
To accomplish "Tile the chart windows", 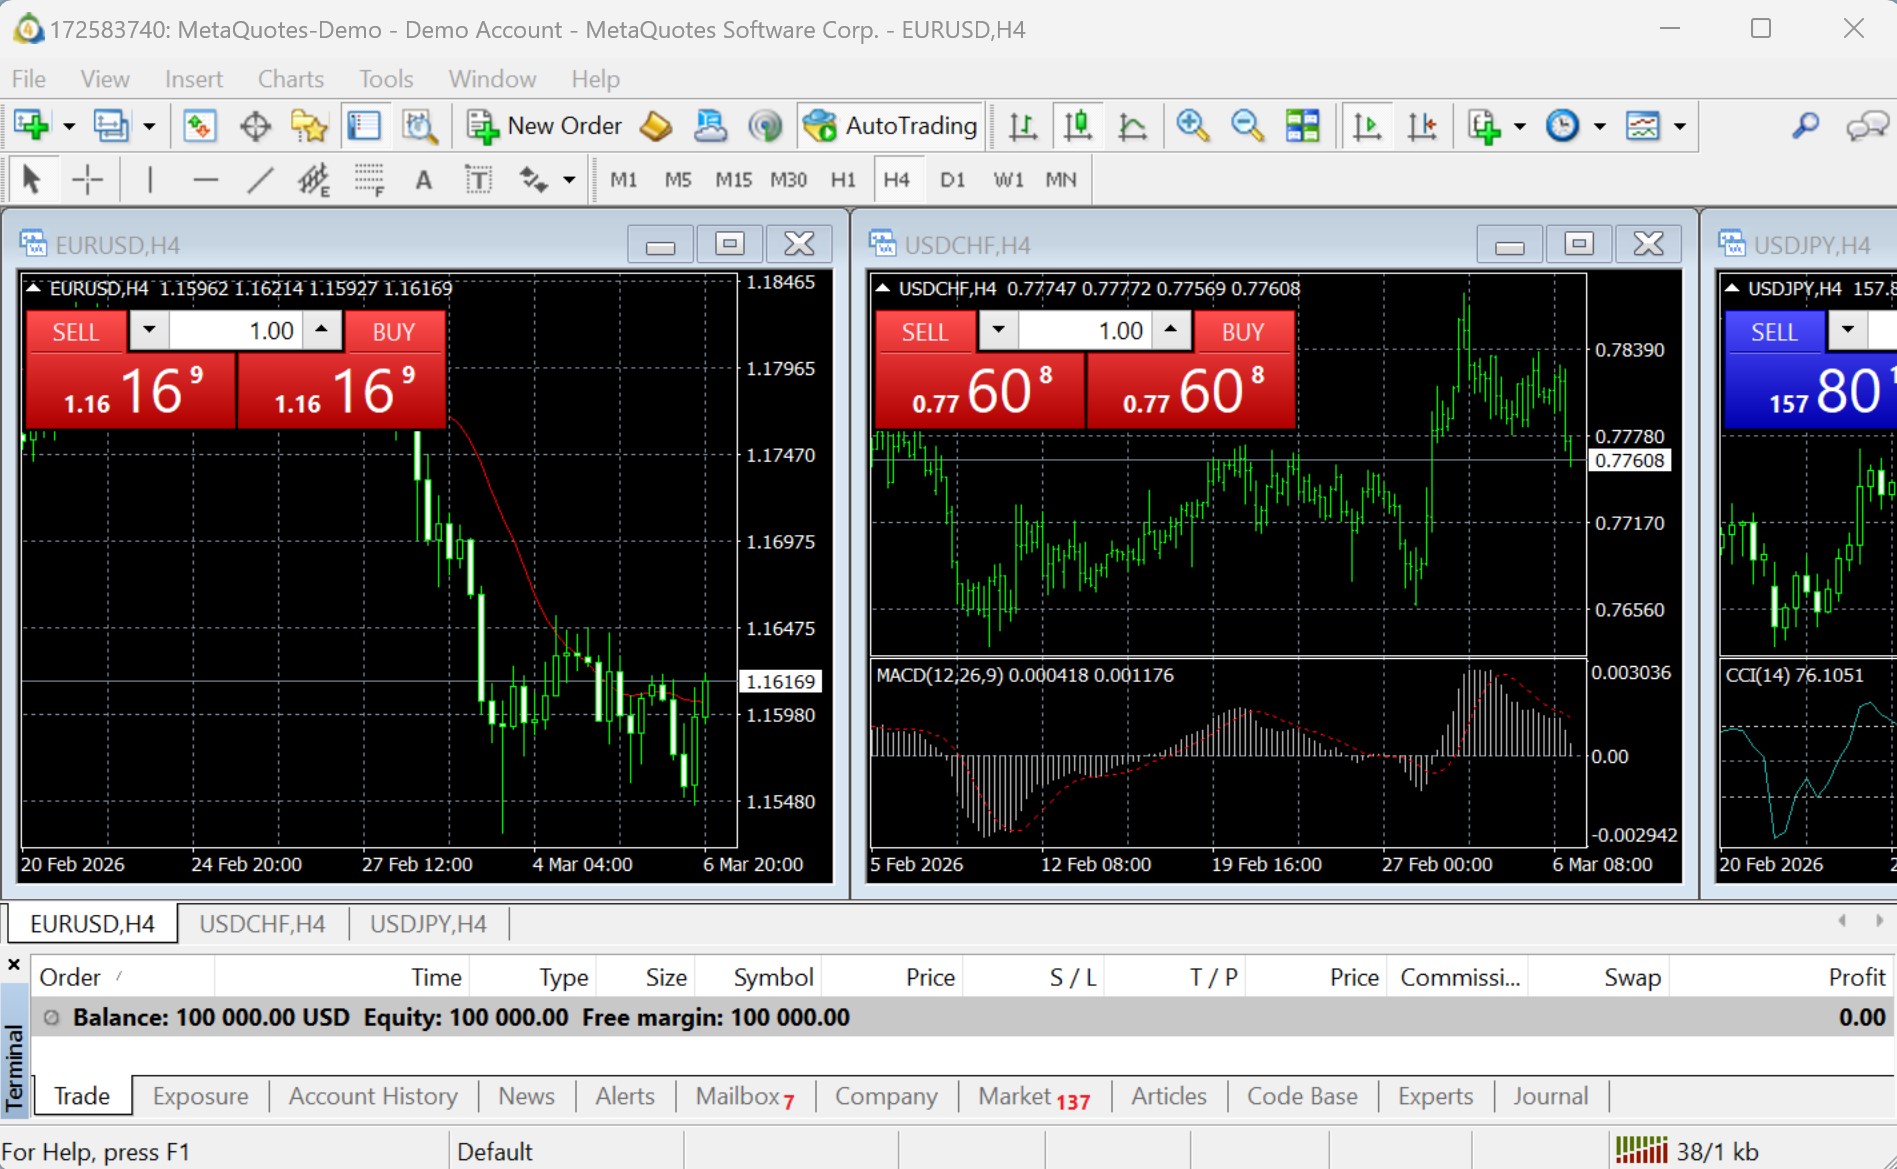I will 1302,126.
